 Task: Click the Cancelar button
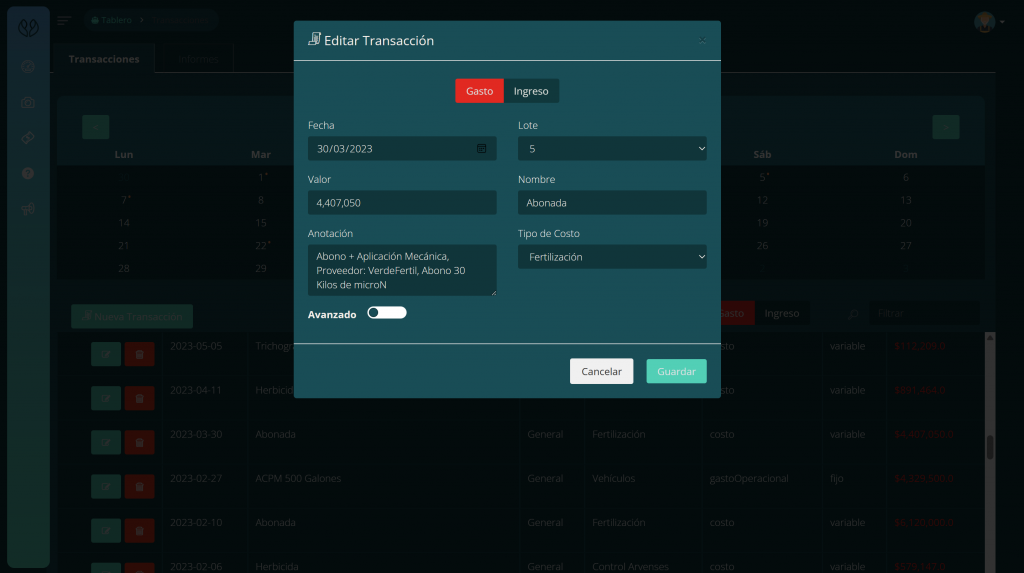pyautogui.click(x=601, y=371)
